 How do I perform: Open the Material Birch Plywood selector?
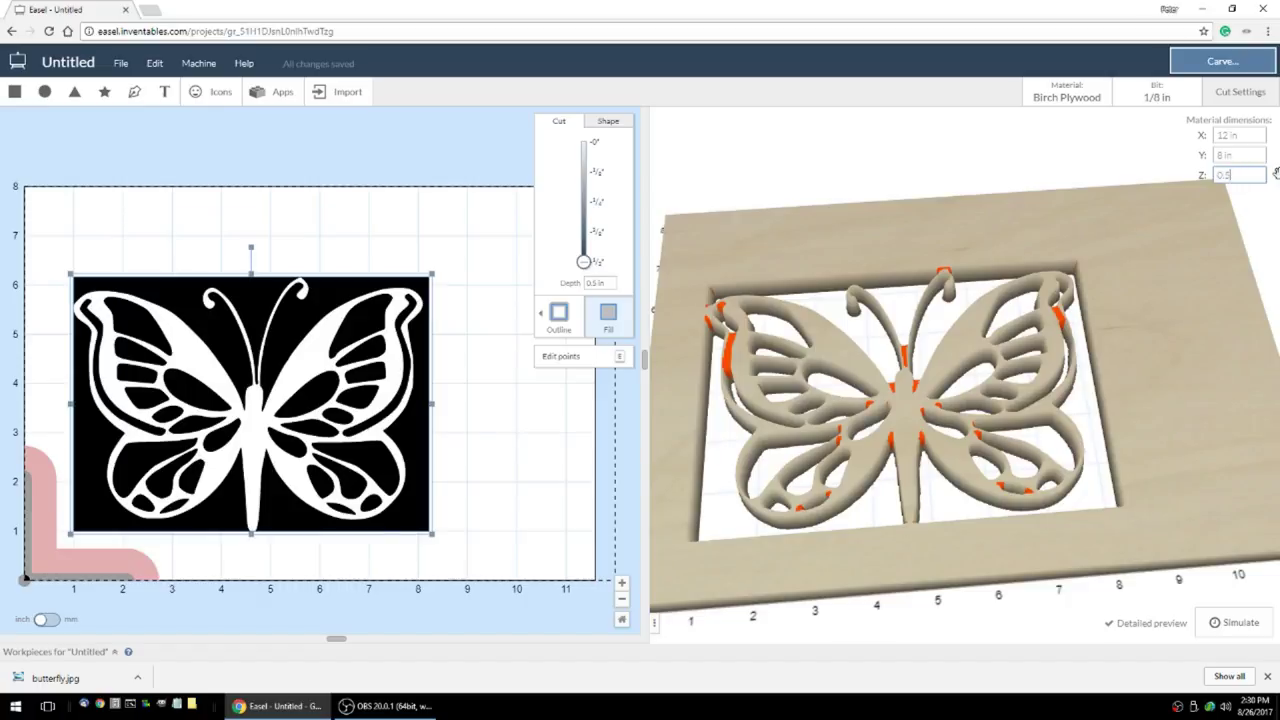tap(1067, 92)
